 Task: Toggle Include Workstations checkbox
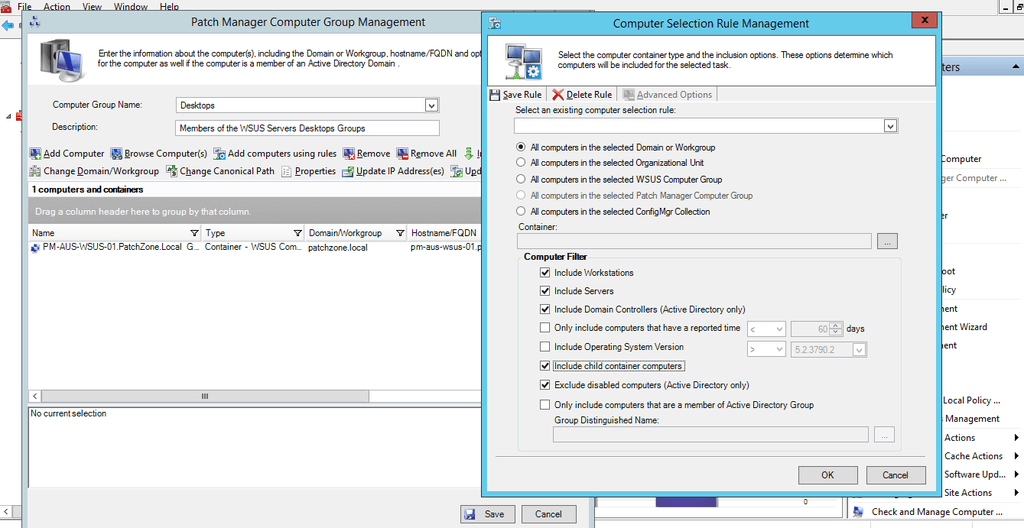pos(545,272)
